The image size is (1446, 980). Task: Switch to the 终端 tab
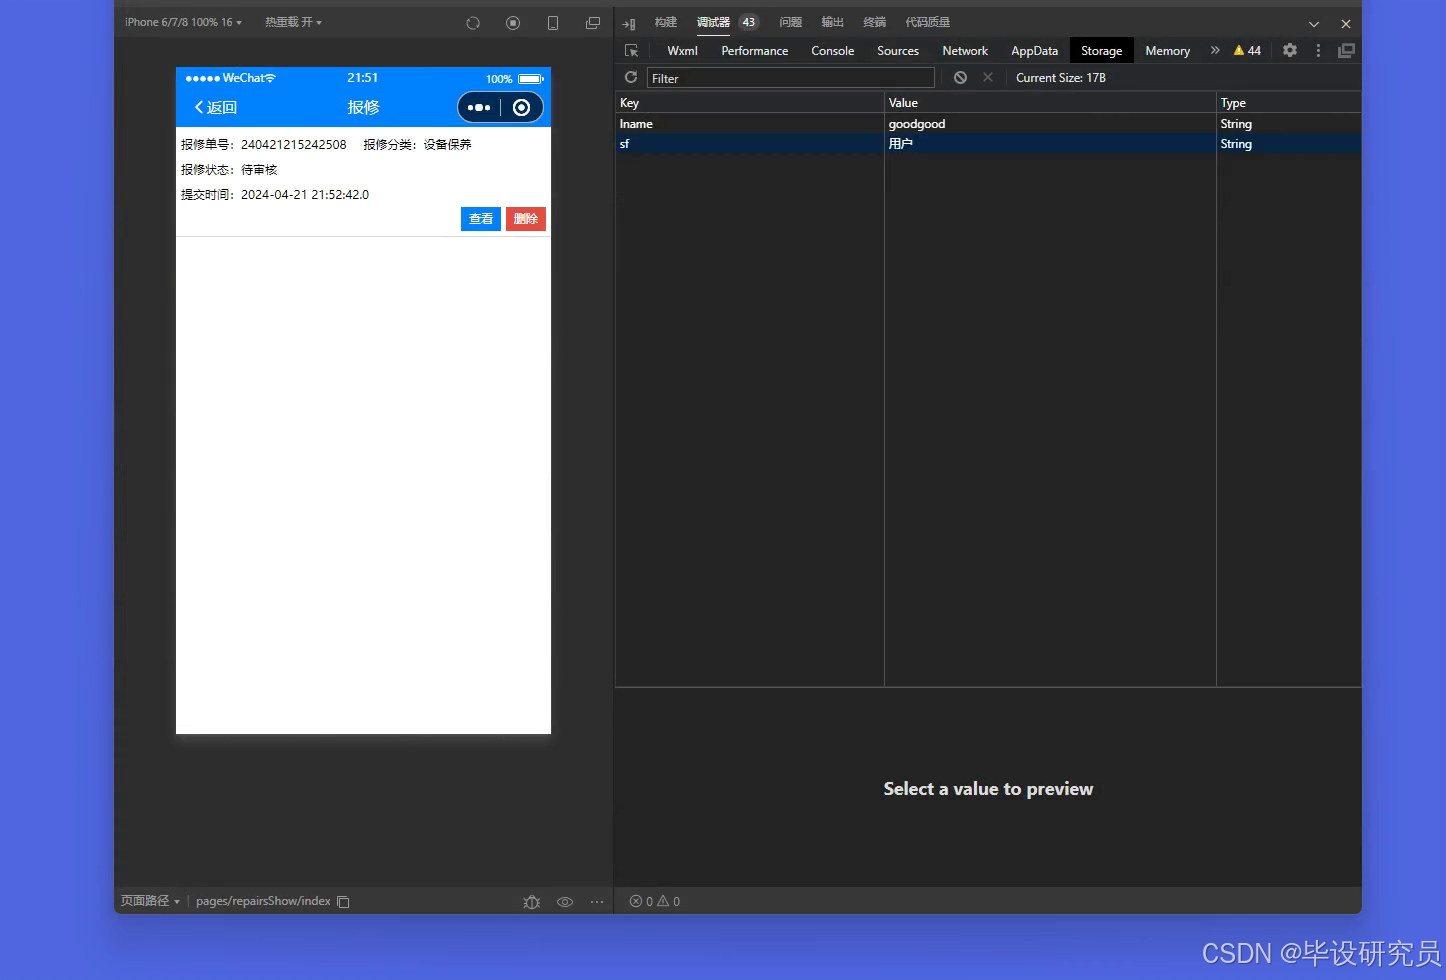[875, 22]
